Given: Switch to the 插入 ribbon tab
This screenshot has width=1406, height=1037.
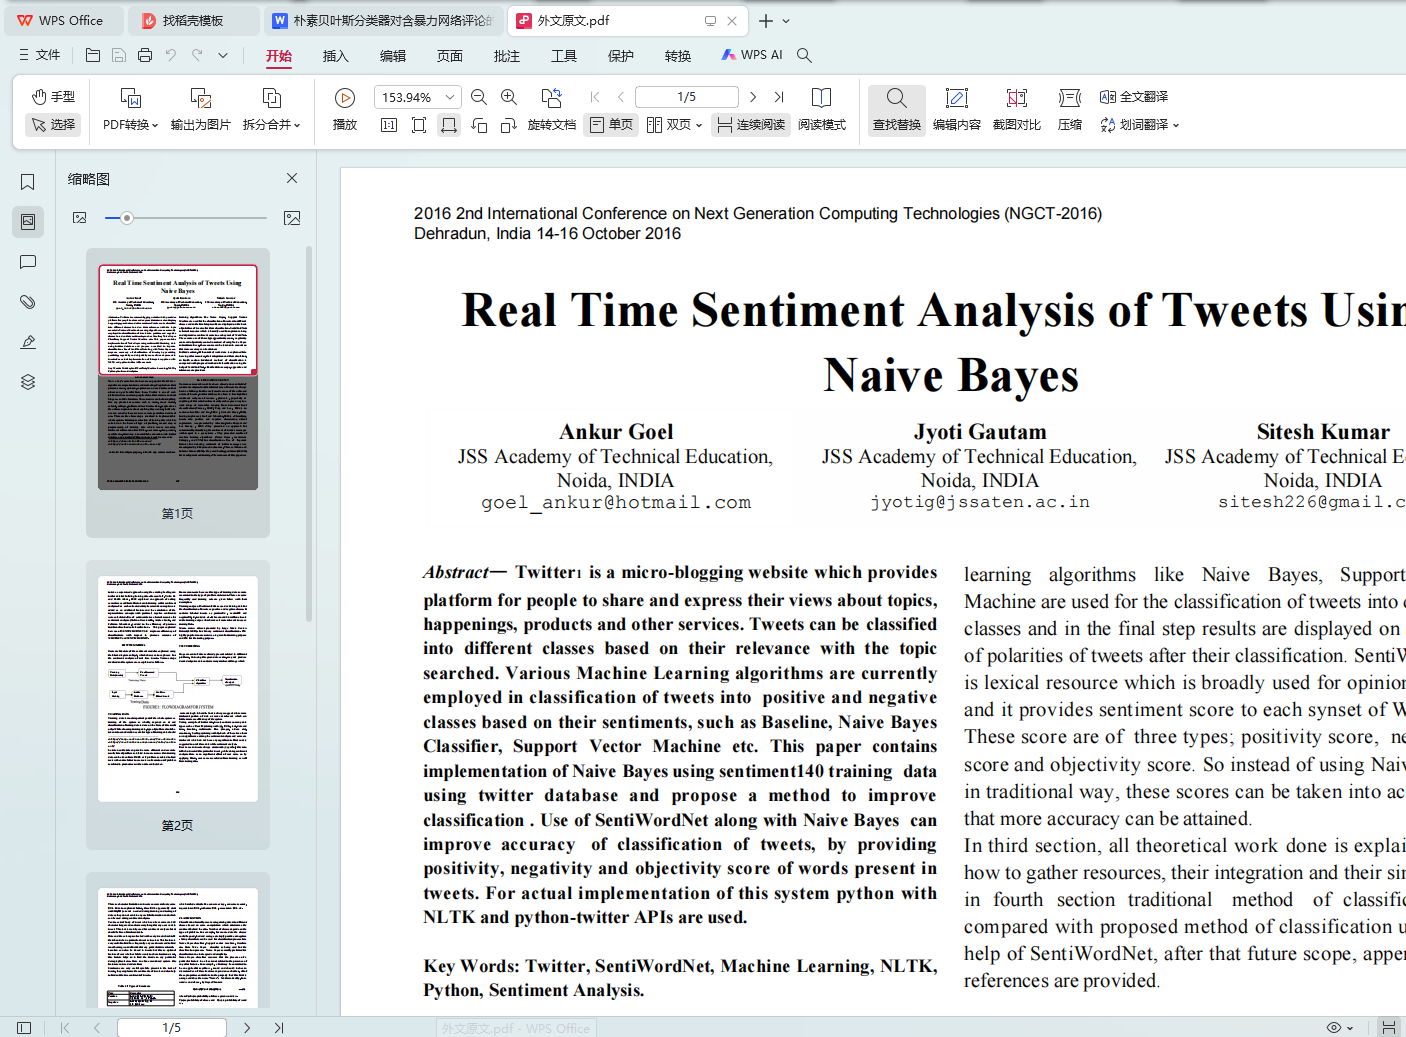Looking at the screenshot, I should point(336,56).
